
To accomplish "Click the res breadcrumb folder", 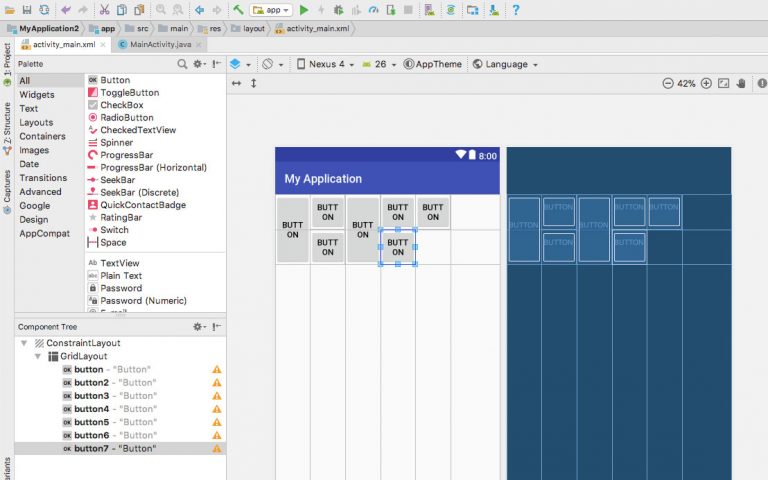I will (x=209, y=28).
